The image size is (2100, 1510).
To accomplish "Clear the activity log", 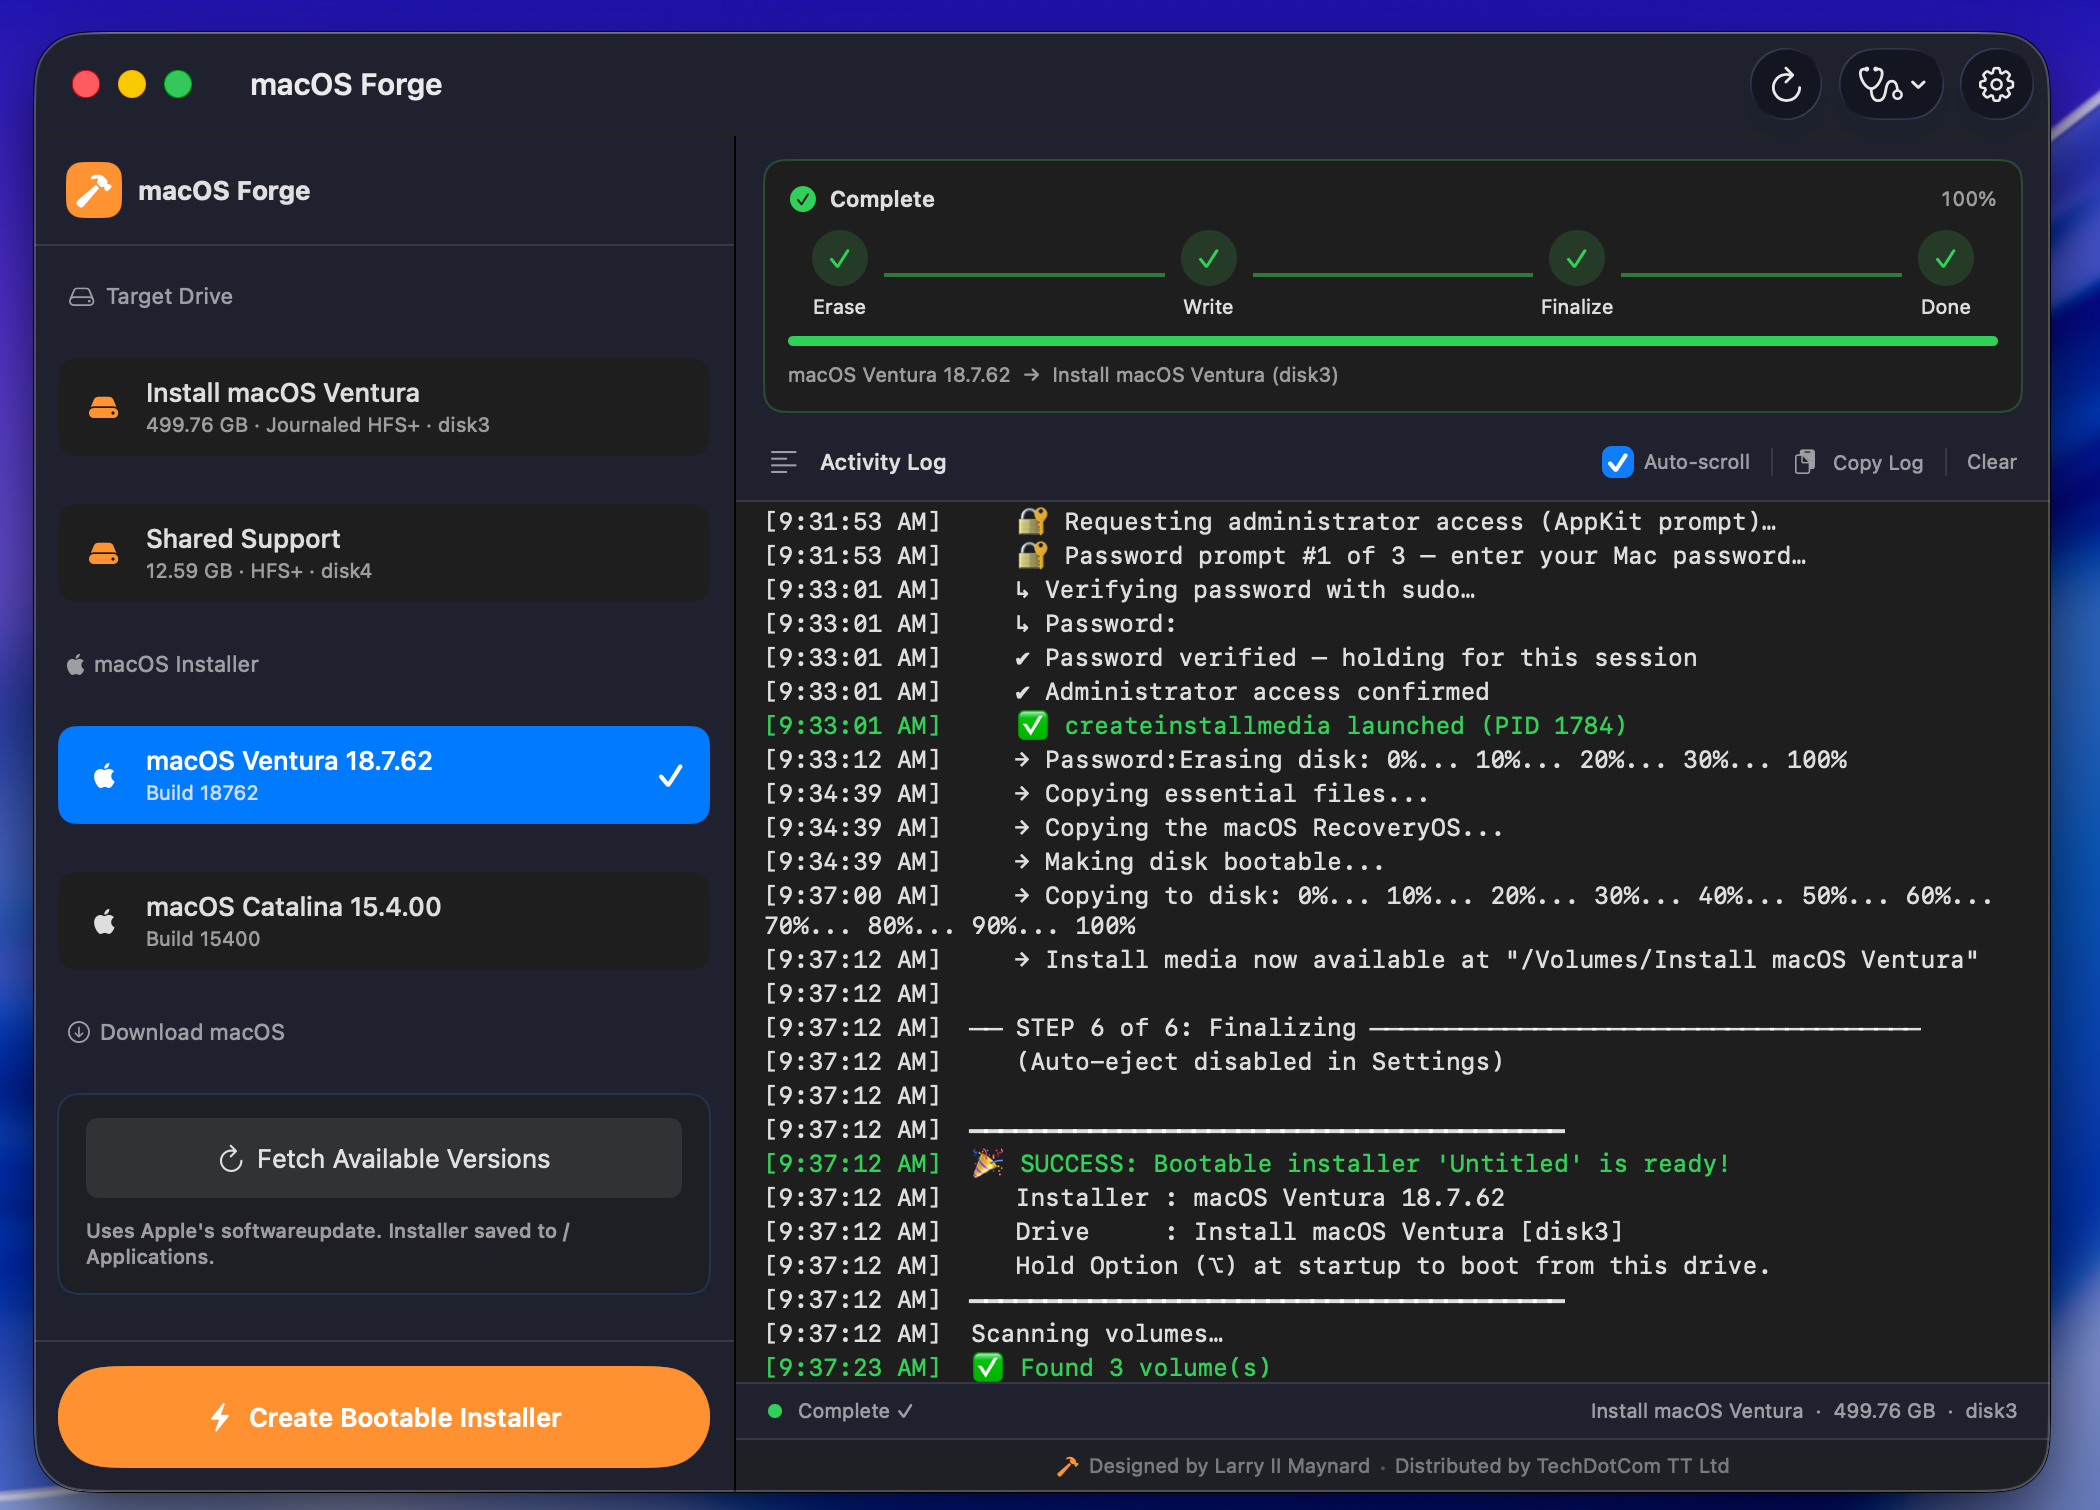I will click(x=1991, y=462).
